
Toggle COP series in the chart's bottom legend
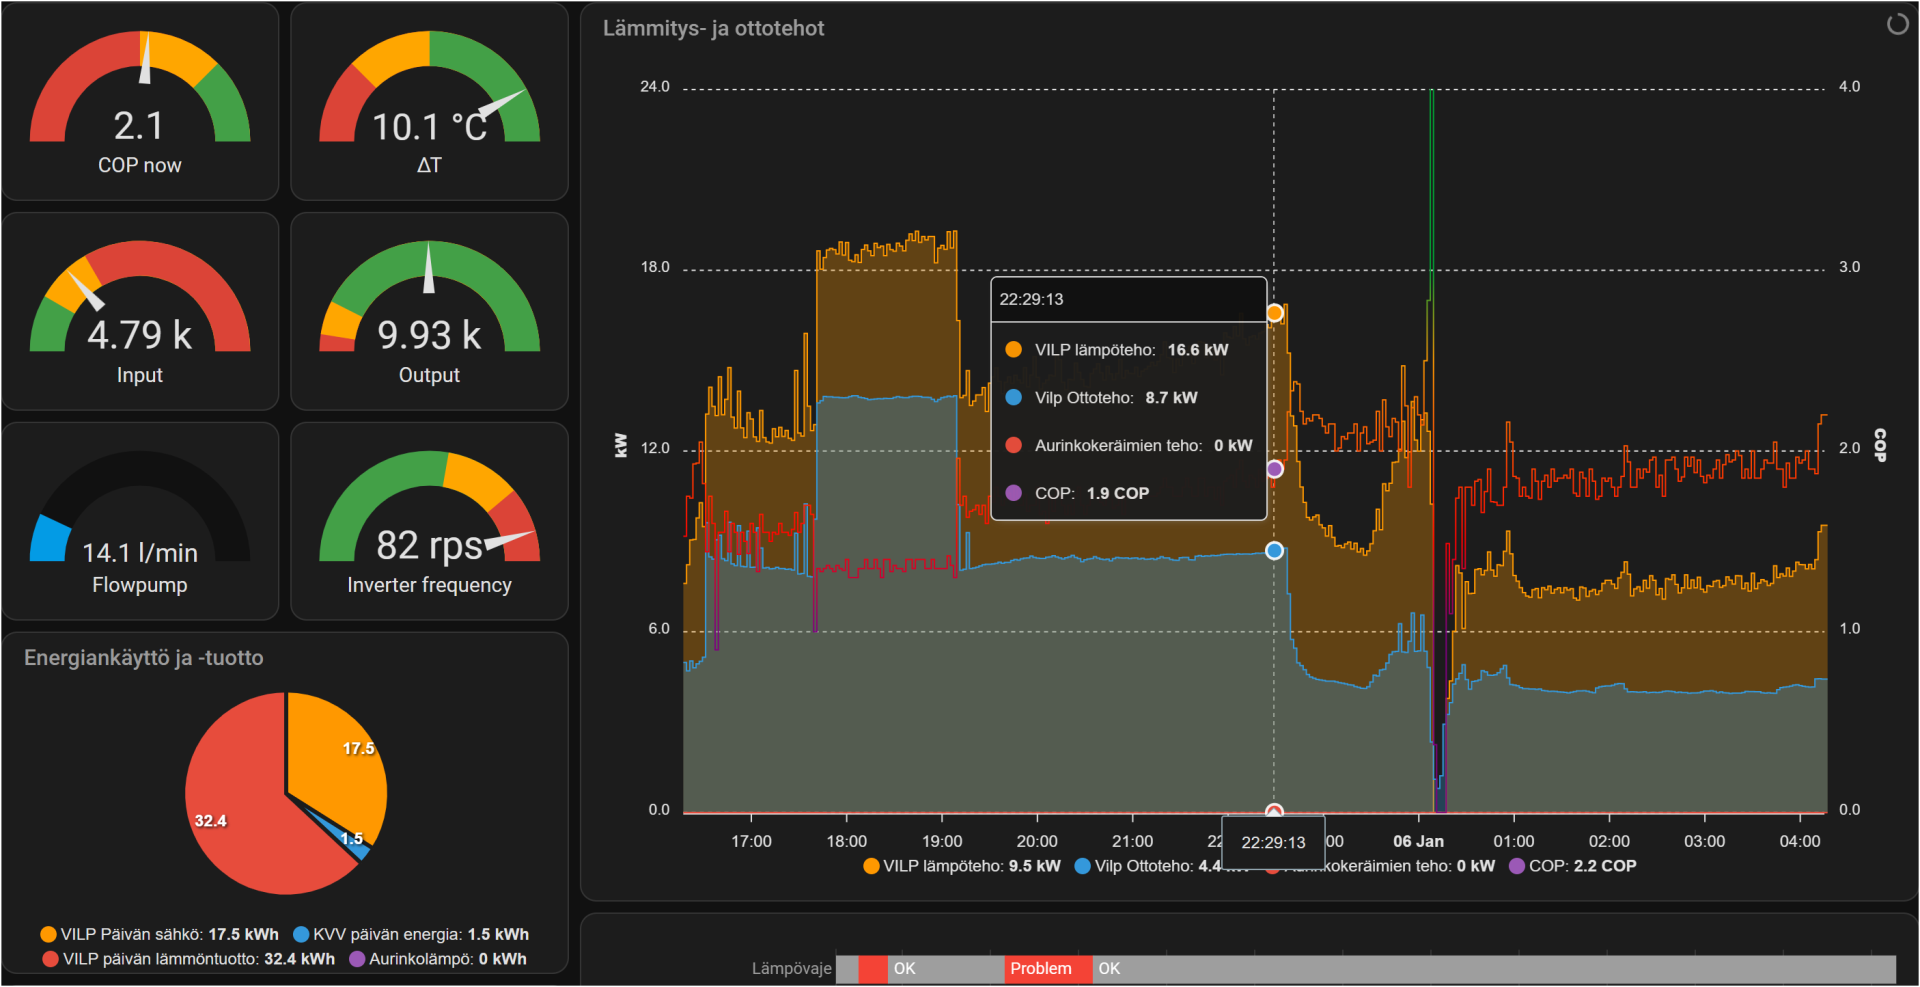1573,866
